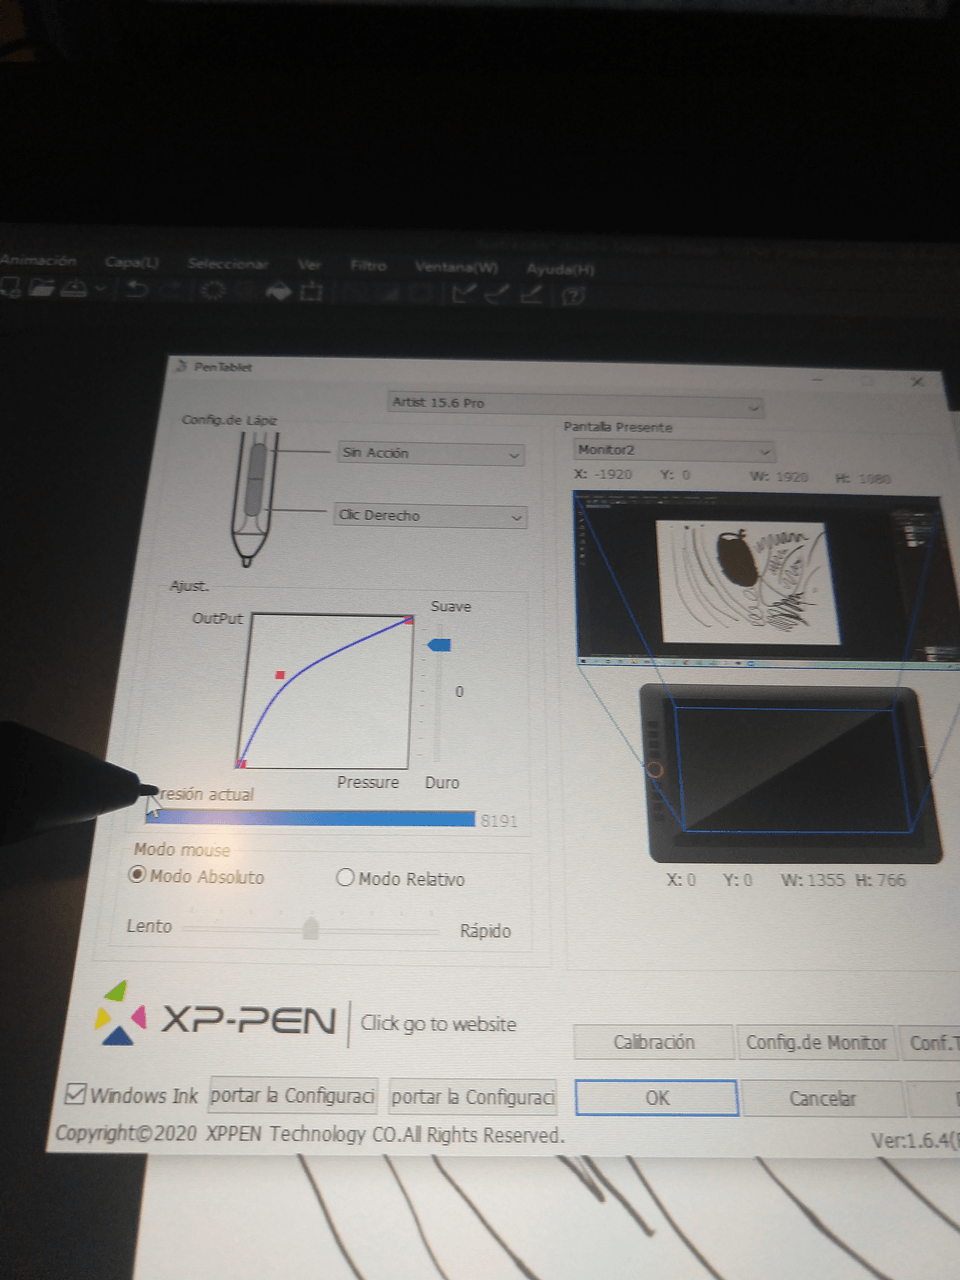Click the 'X: -1920' monitor offset value
The width and height of the screenshot is (960, 1280).
(603, 474)
